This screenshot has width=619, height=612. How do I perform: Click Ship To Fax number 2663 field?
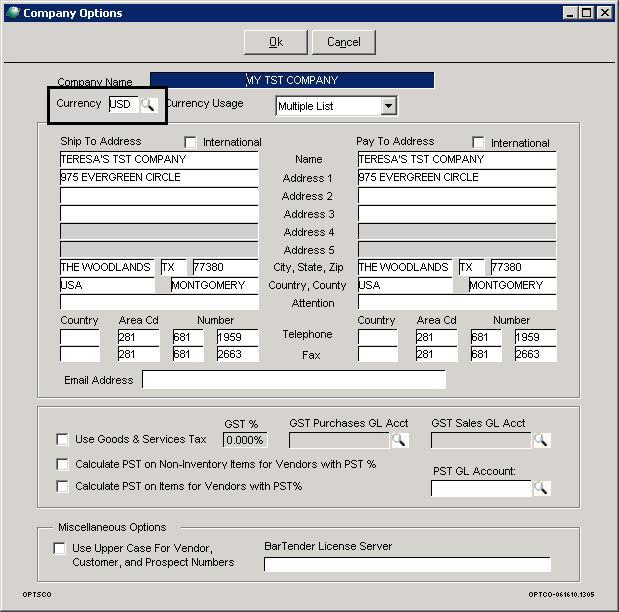[238, 354]
